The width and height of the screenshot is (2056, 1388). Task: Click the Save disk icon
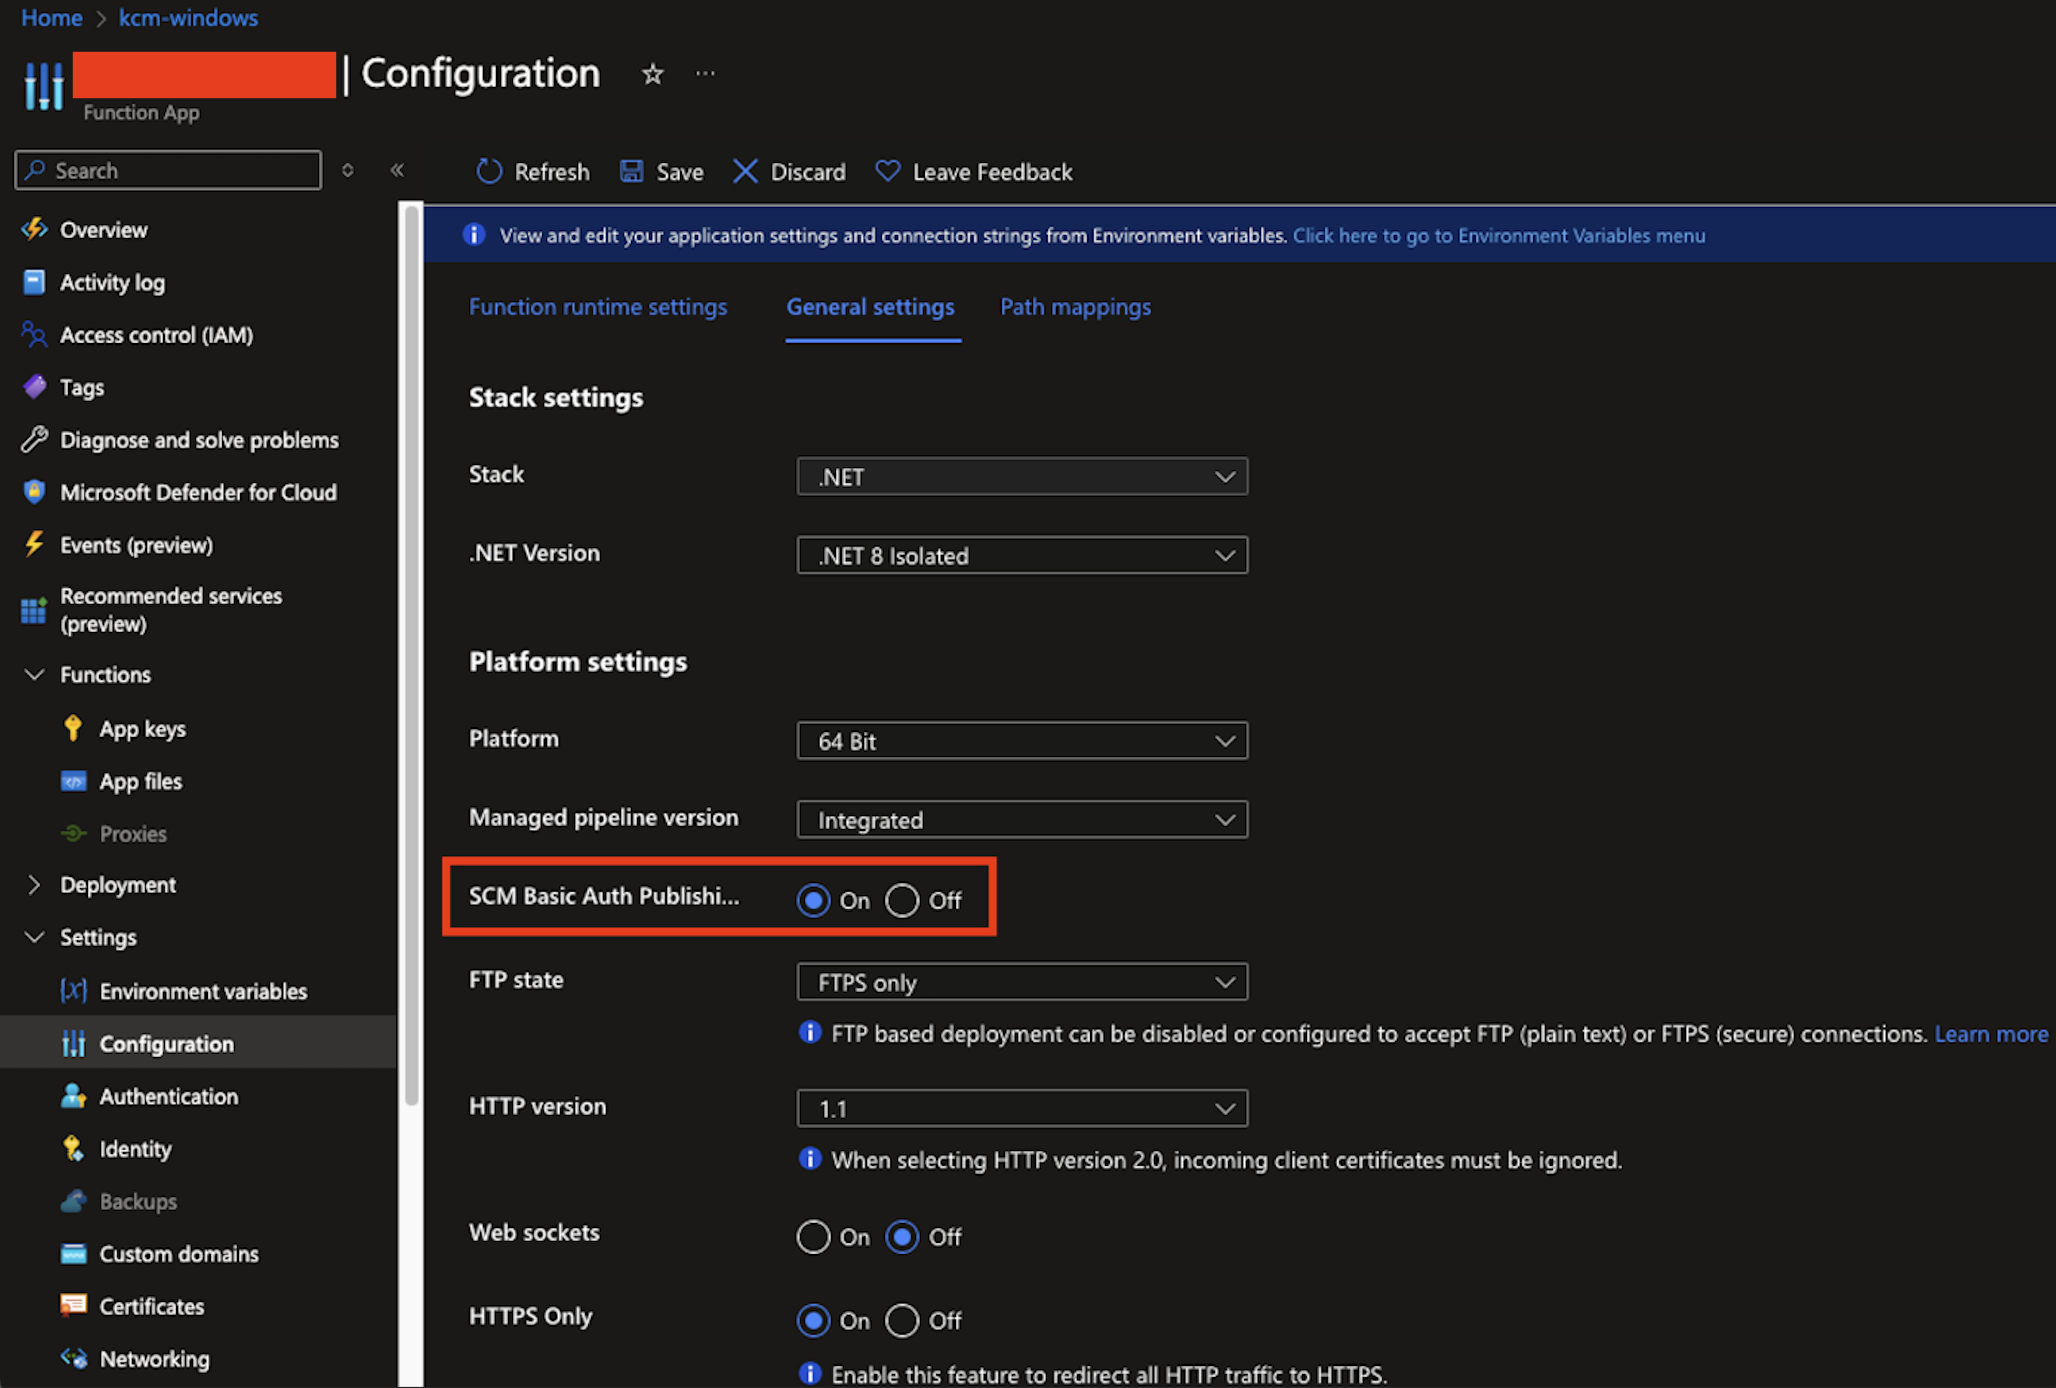(x=631, y=172)
